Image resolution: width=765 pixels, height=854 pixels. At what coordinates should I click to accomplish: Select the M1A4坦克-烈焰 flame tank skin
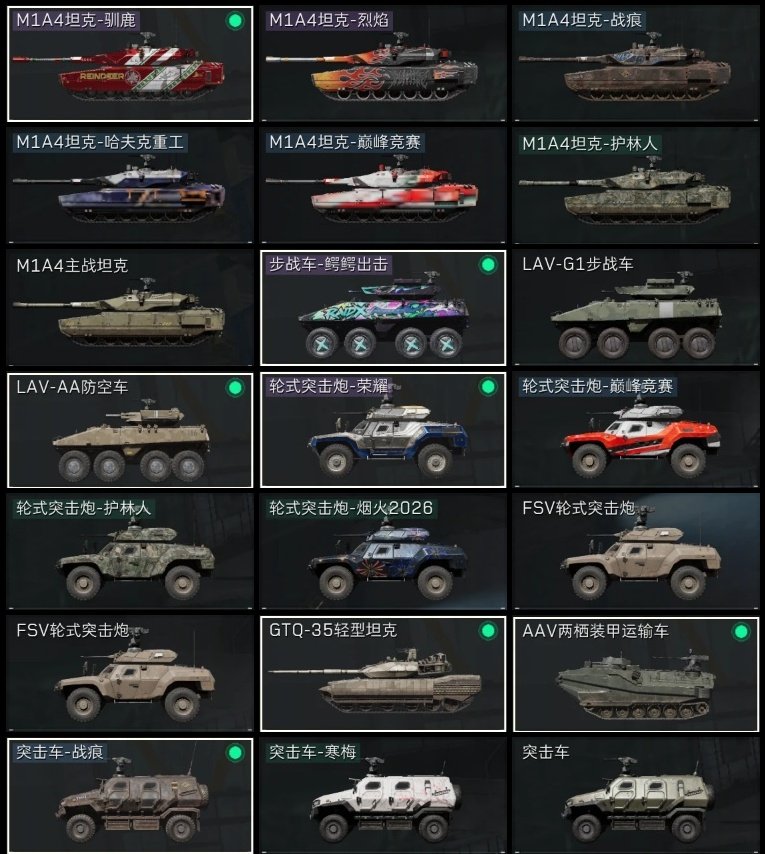(383, 64)
